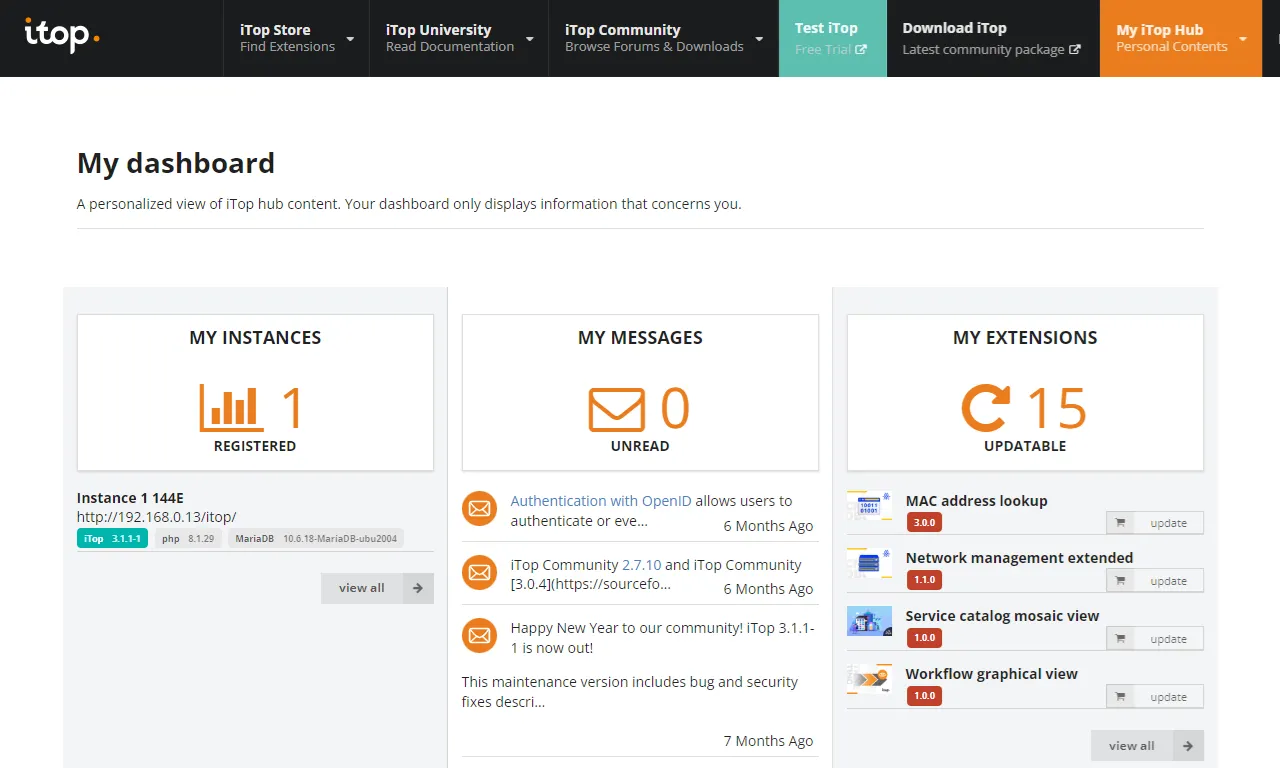Viewport: 1280px width, 768px height.
Task: Click the Network management extended thumbnail
Action: pyautogui.click(x=869, y=563)
